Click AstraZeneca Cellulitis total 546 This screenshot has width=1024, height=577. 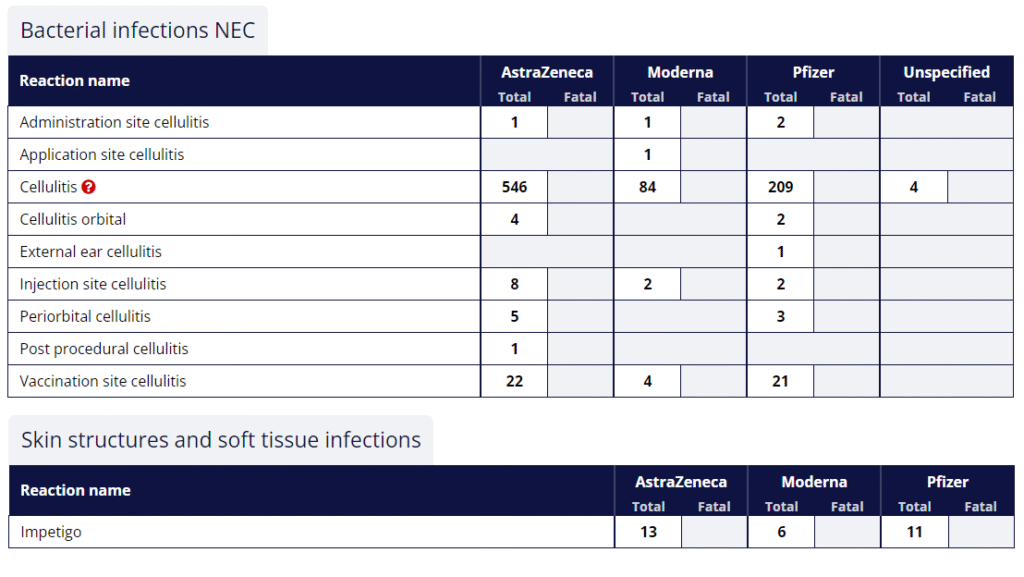515,187
